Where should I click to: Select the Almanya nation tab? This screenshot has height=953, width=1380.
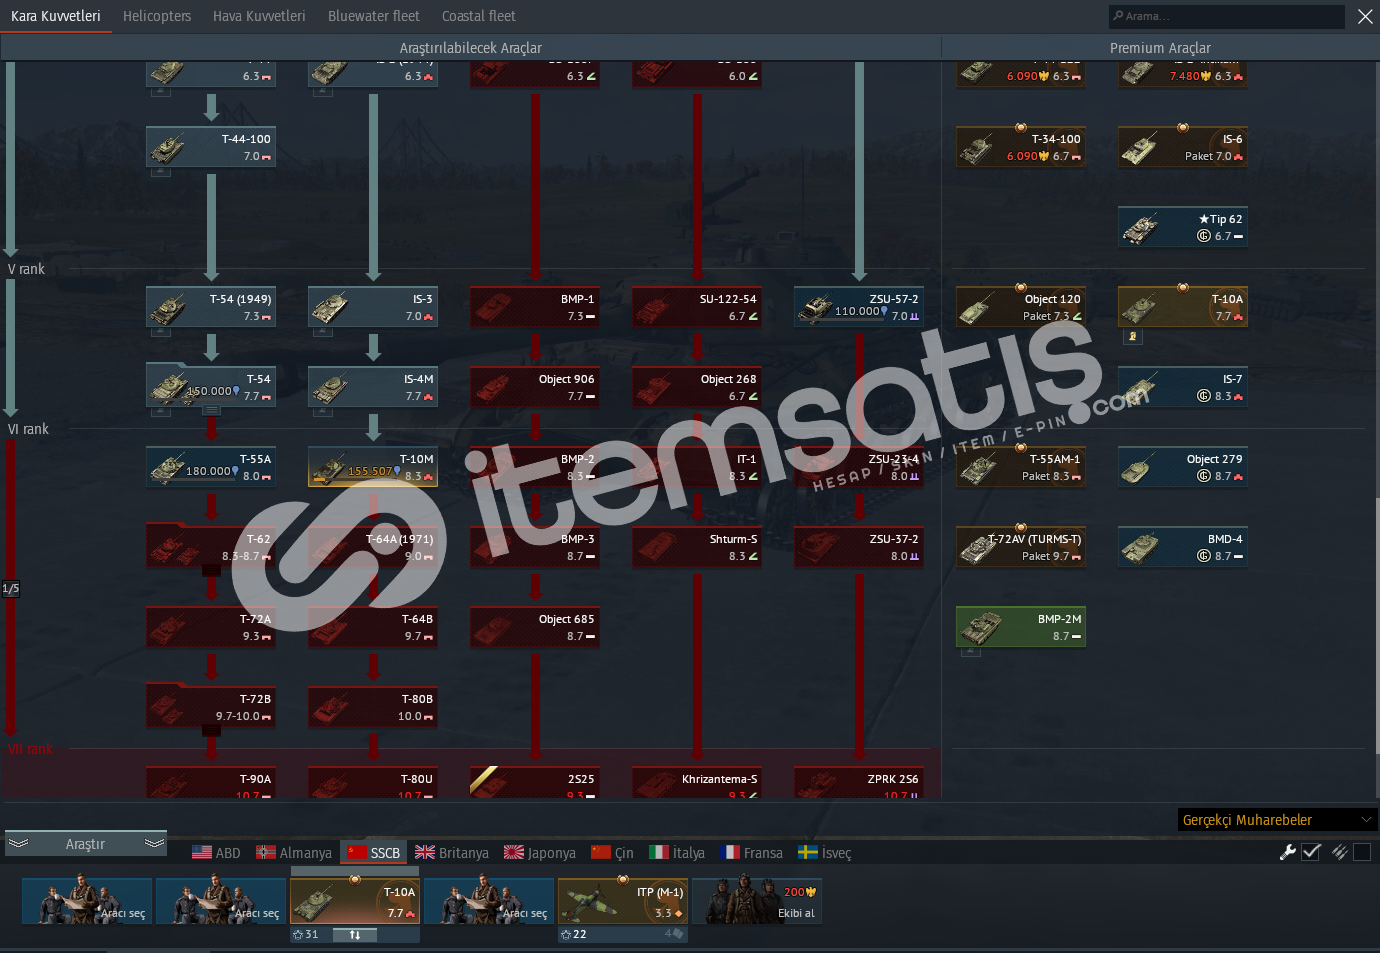(x=294, y=853)
